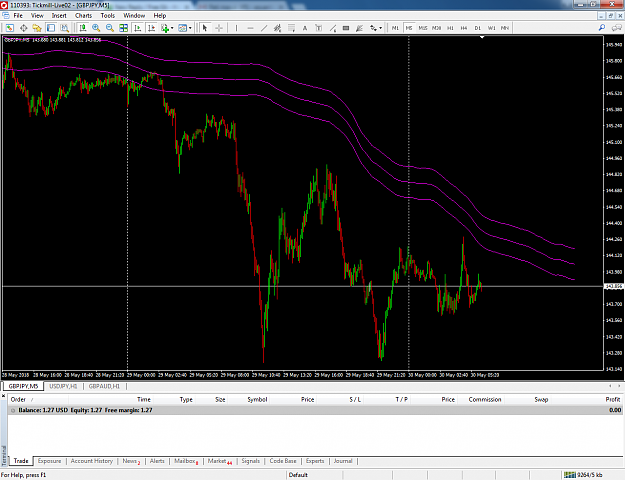Open the News terminal tab
Screen dimensions: 625x480
tap(131, 461)
